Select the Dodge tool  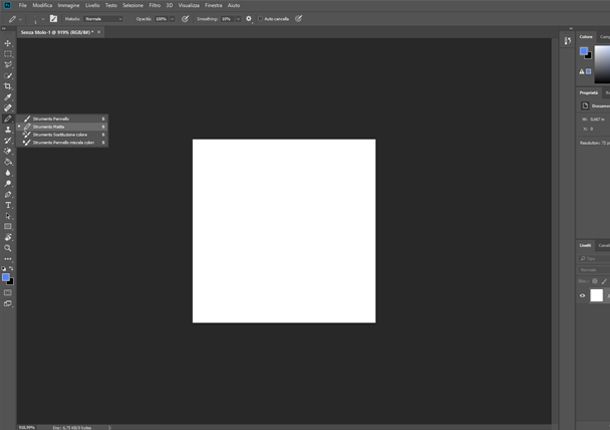8,184
